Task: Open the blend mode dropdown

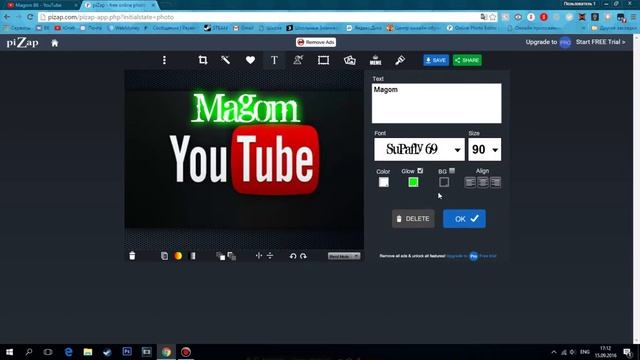Action: [344, 256]
